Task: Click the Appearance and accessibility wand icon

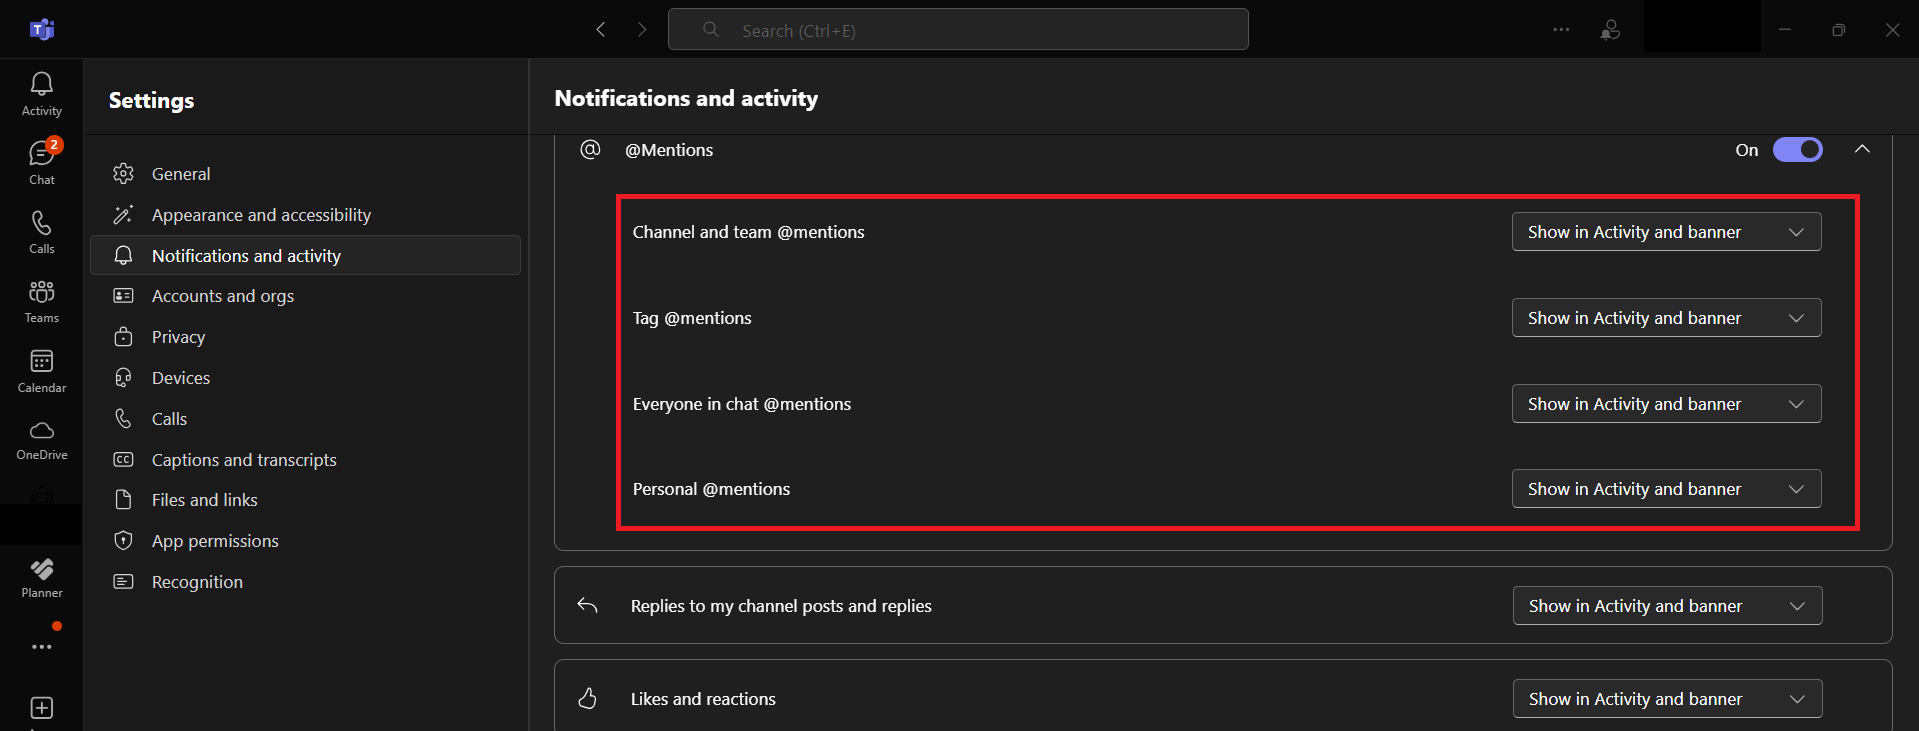Action: pyautogui.click(x=123, y=214)
